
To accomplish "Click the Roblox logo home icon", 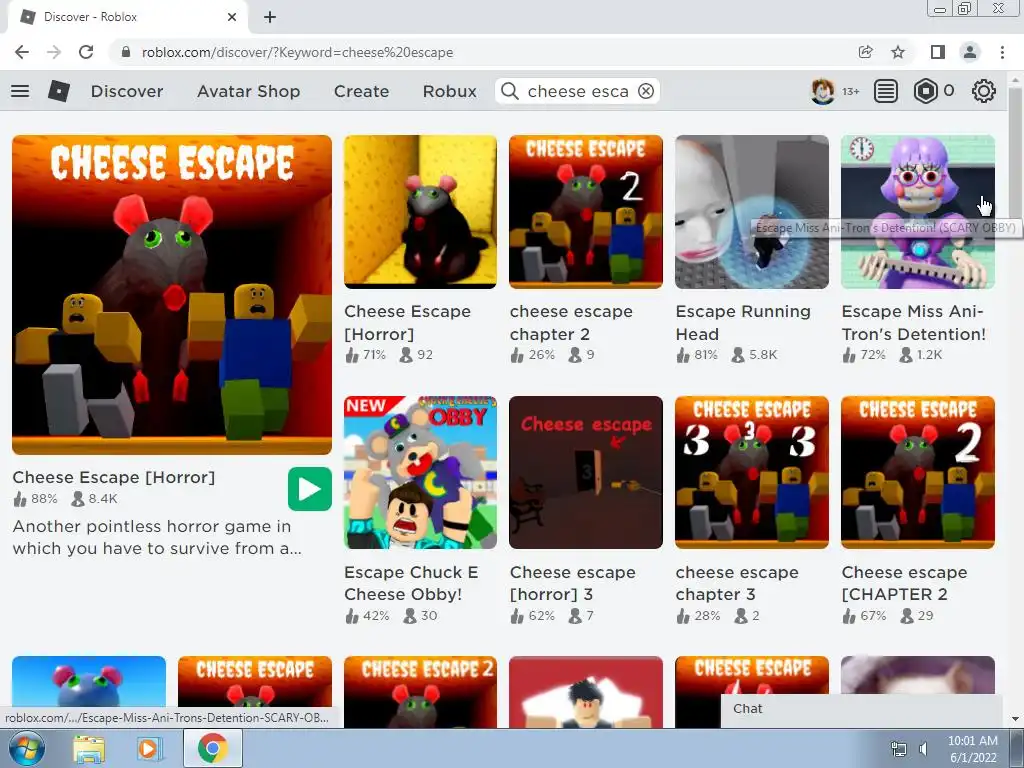I will click(59, 91).
